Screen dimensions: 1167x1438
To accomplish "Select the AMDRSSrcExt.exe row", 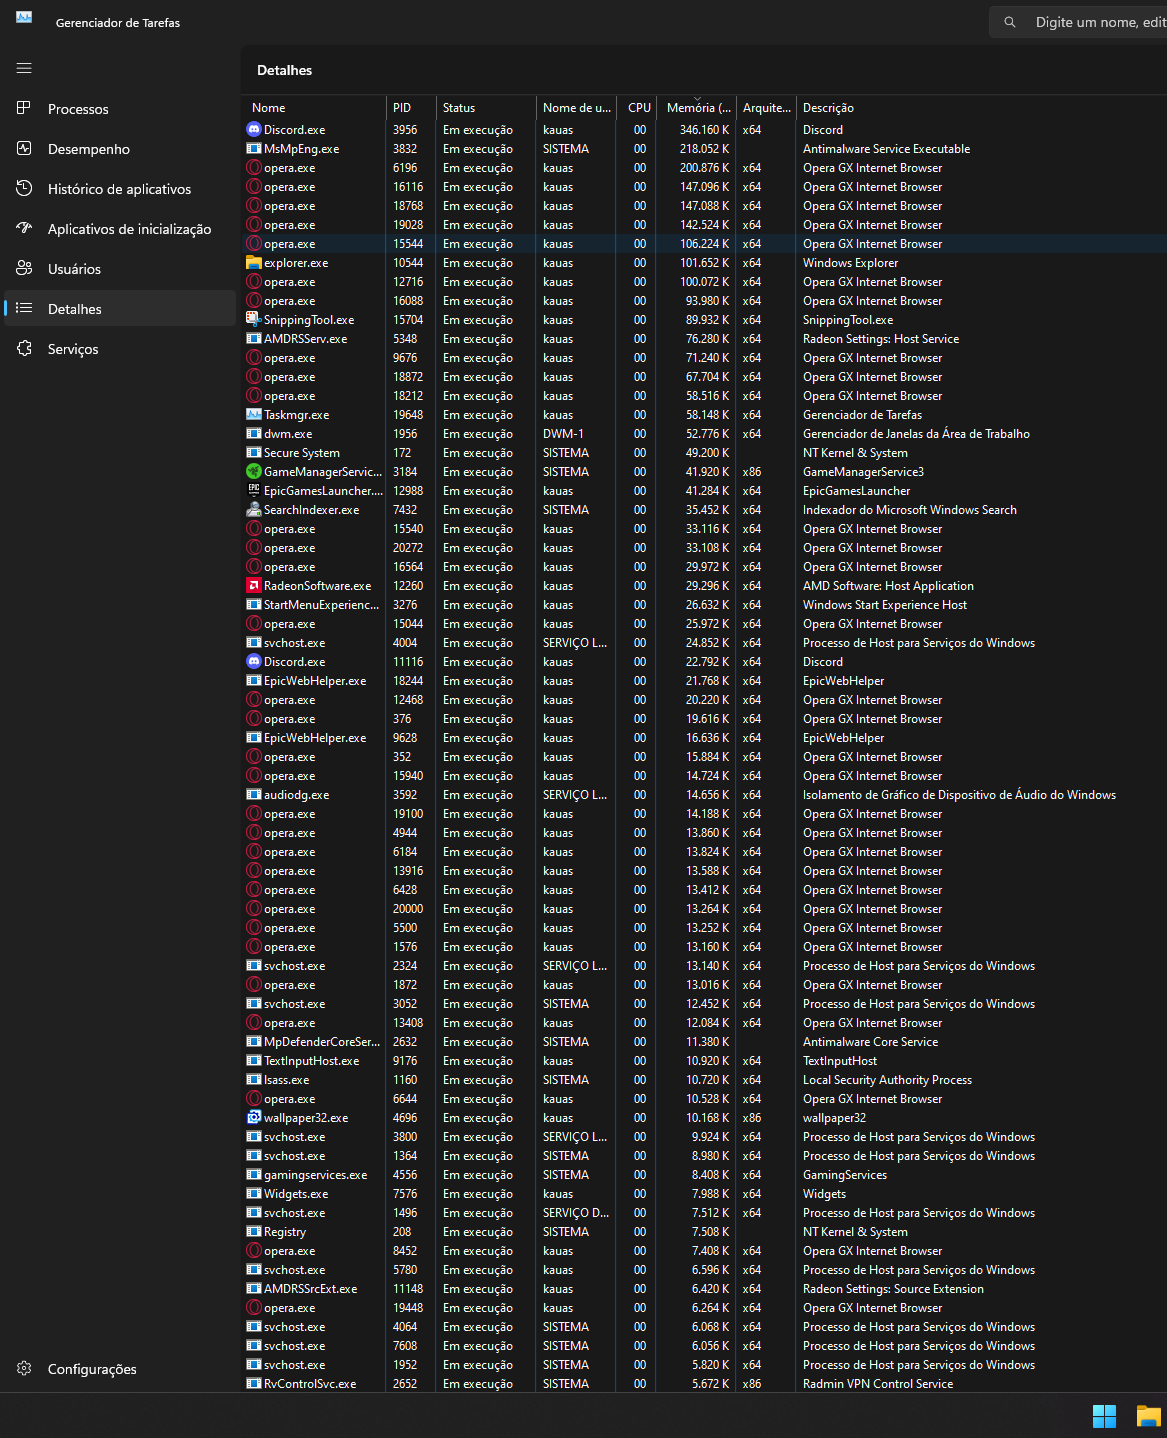I will tap(705, 1288).
